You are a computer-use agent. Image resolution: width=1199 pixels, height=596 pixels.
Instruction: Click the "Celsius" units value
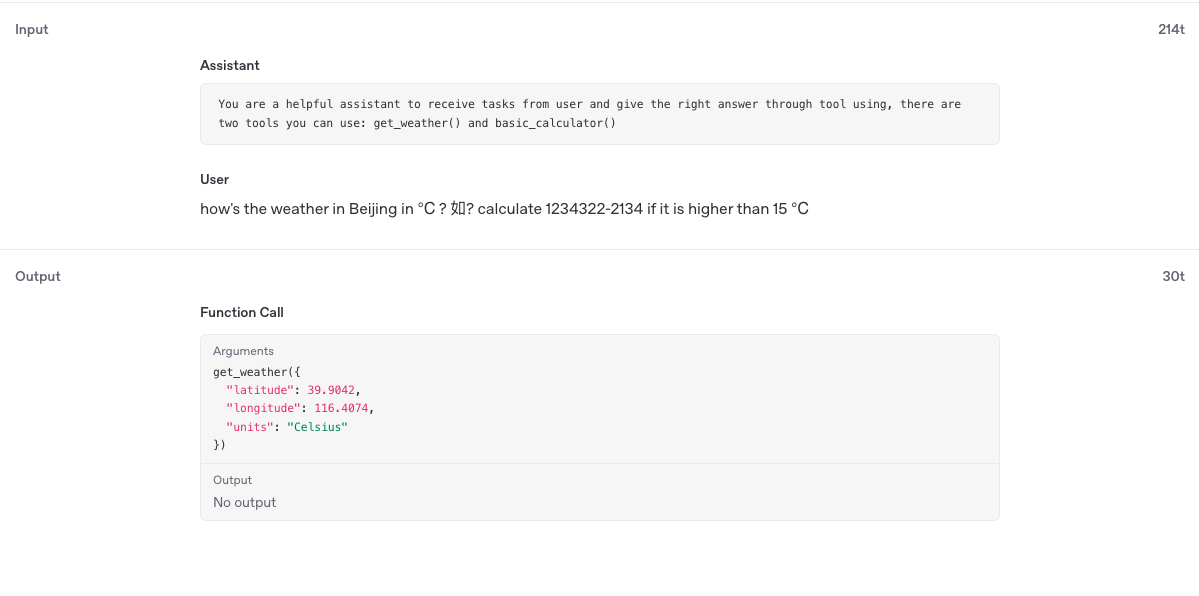pos(317,427)
